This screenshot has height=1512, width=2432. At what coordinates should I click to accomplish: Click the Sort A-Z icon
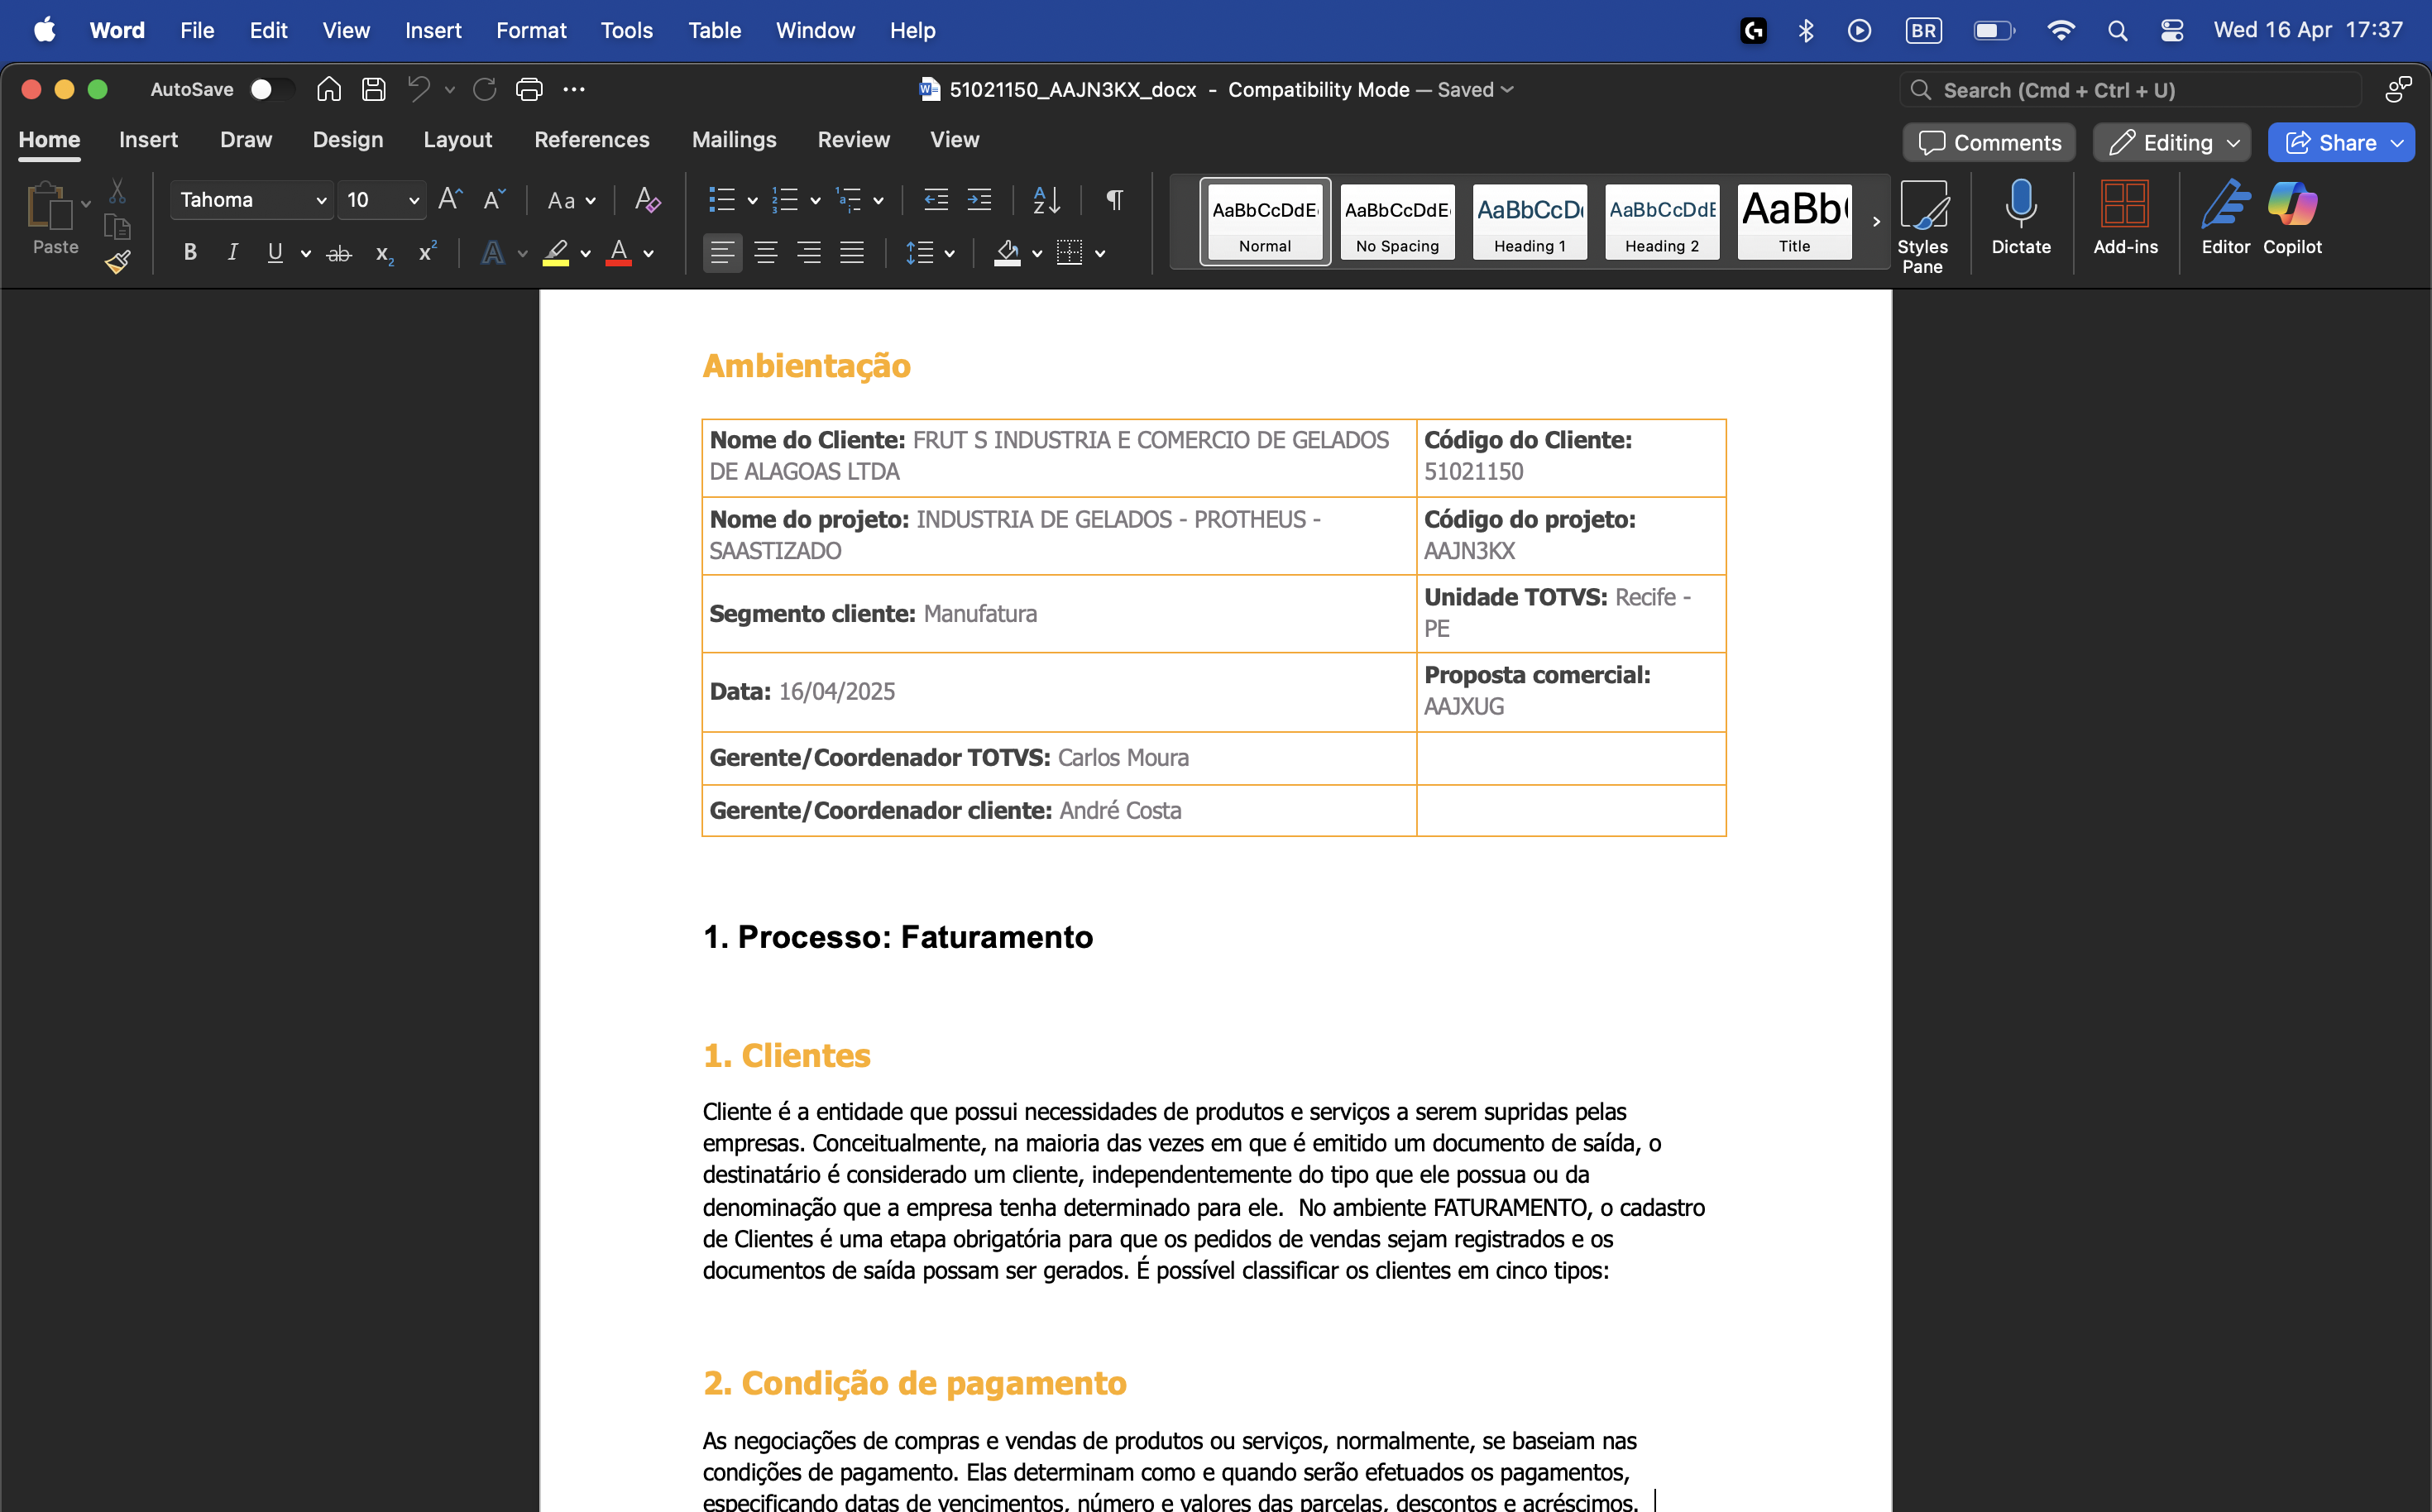click(x=1046, y=200)
